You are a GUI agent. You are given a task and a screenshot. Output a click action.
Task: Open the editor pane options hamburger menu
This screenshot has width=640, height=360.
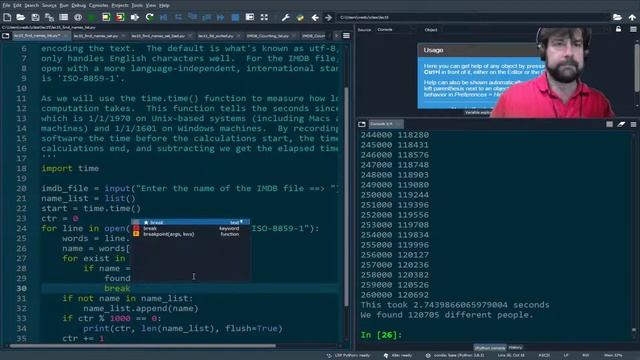coord(346,36)
